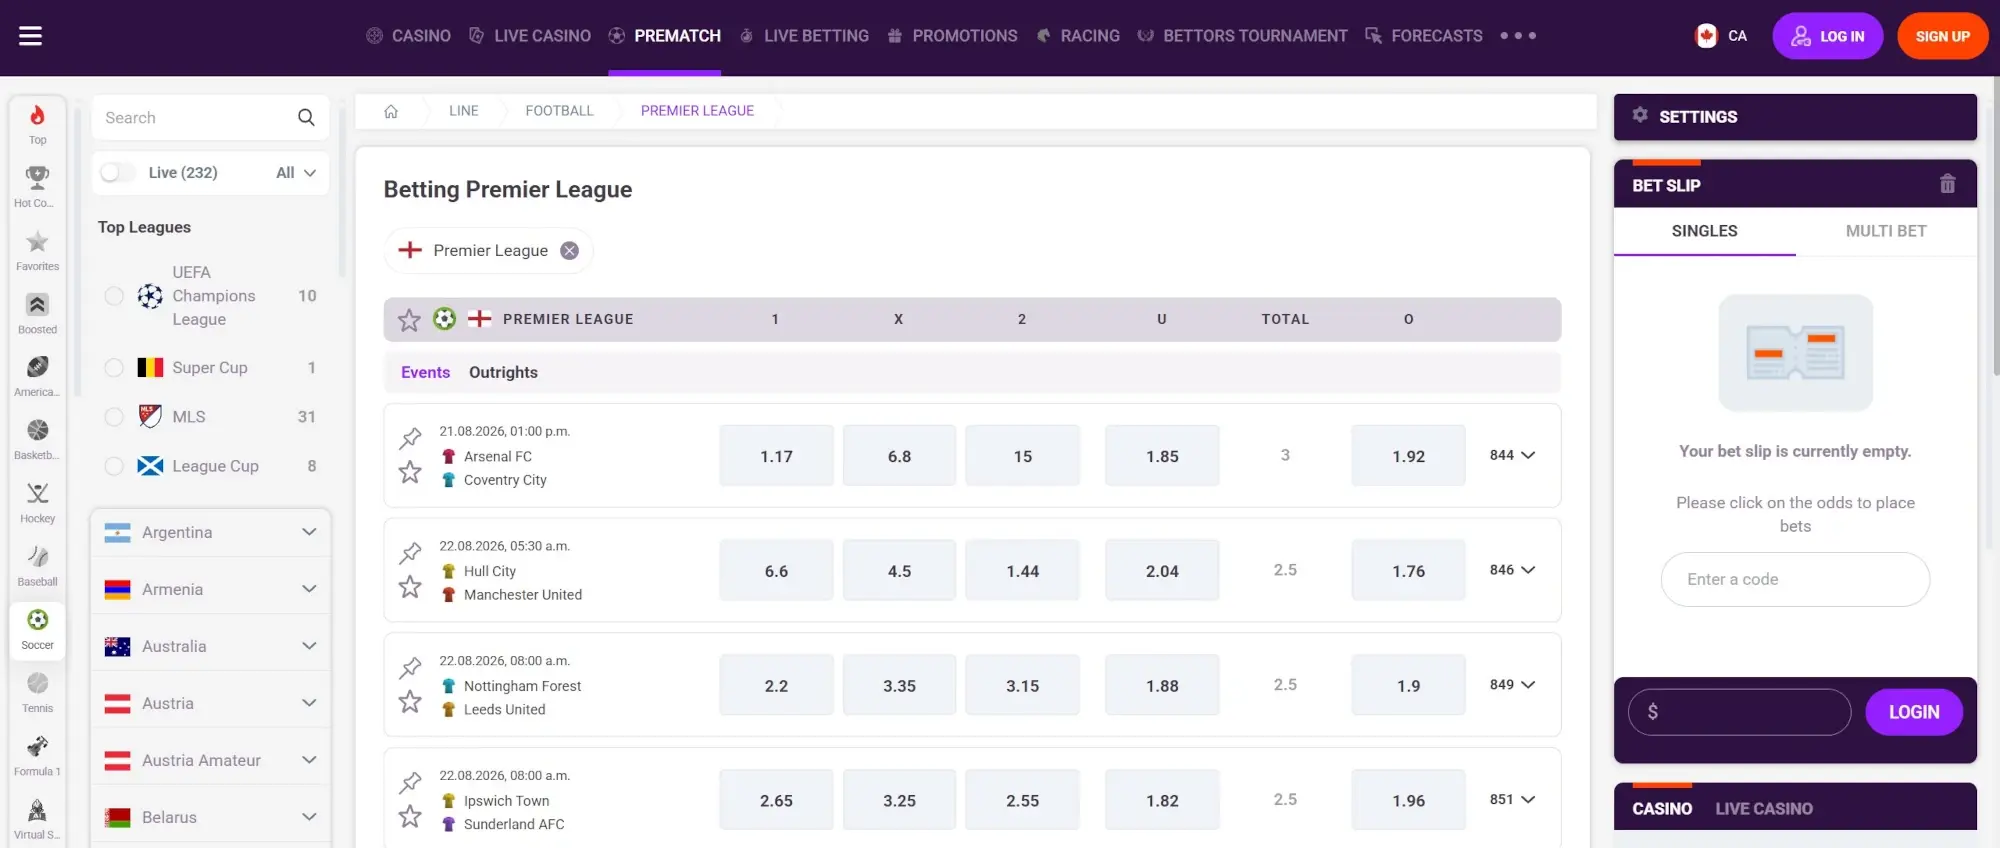Favorite the Premier League header star
2000x848 pixels.
pyautogui.click(x=409, y=320)
